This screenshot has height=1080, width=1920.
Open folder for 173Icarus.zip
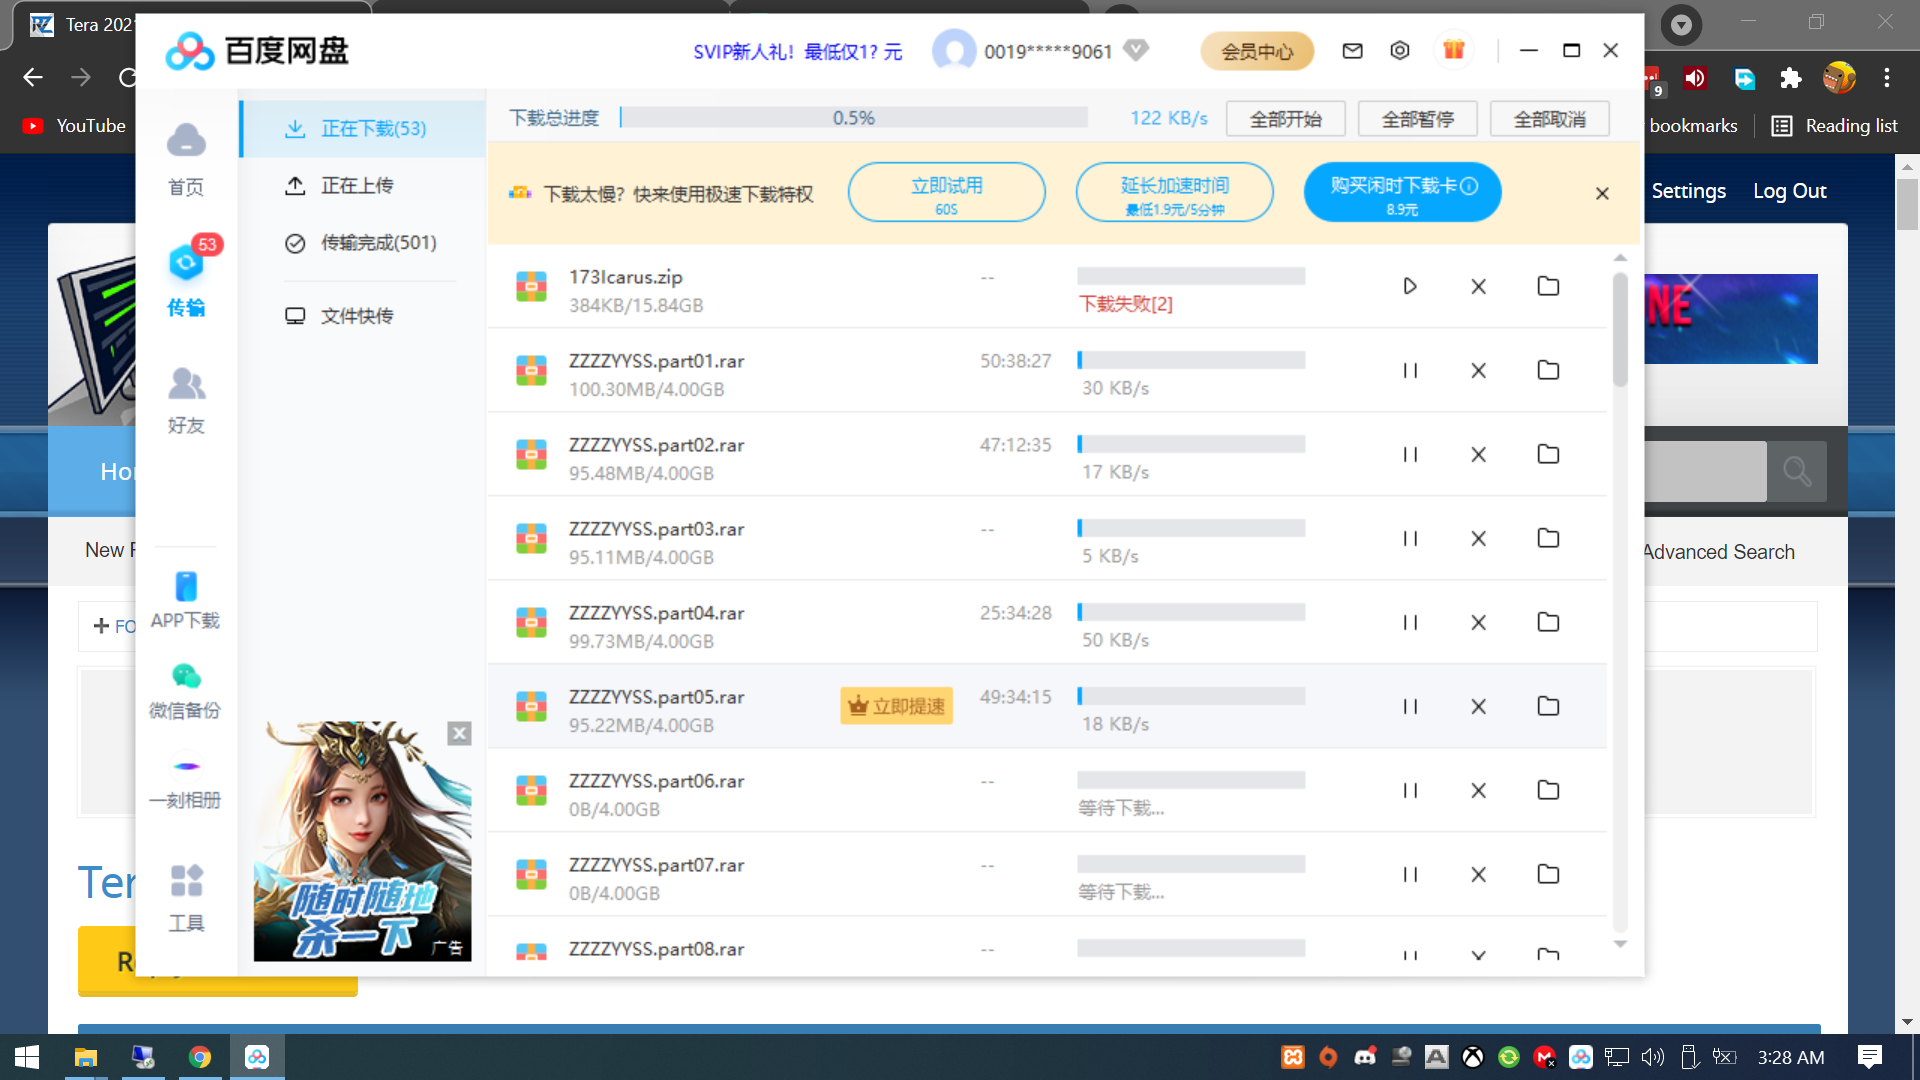tap(1548, 286)
